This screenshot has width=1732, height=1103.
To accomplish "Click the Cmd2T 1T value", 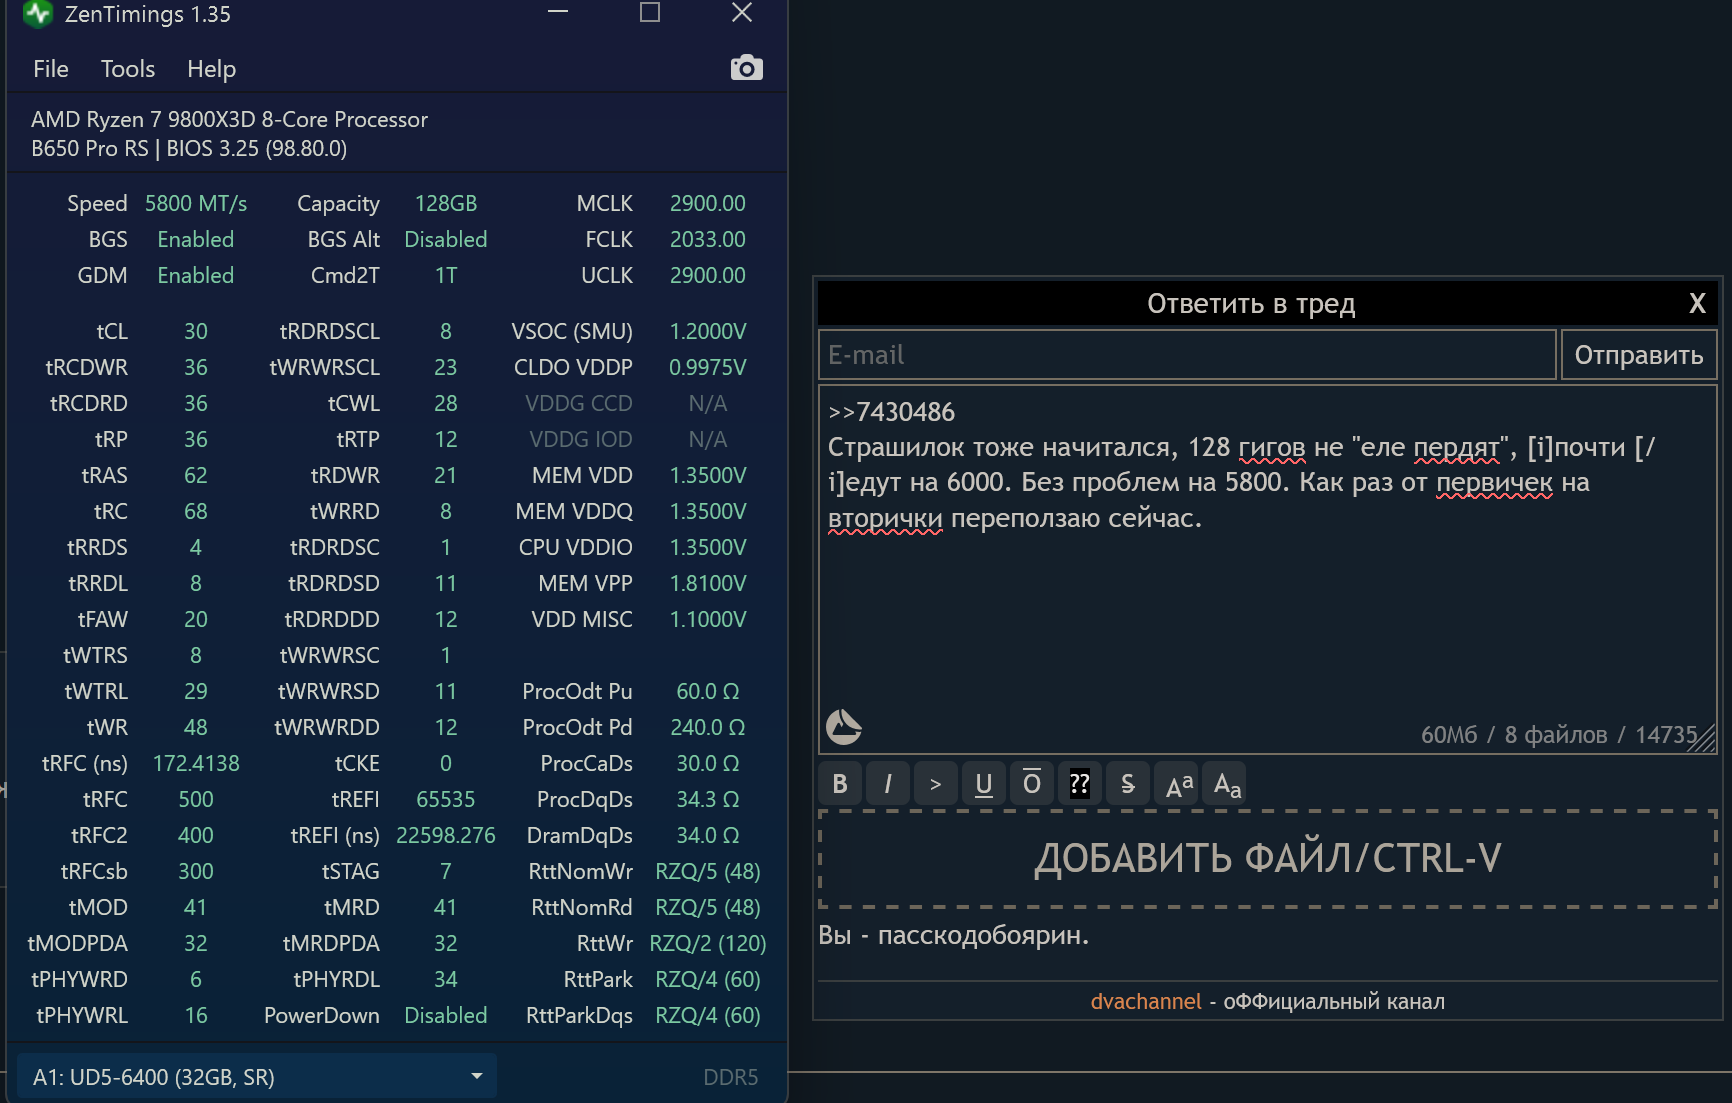I will pyautogui.click(x=446, y=275).
